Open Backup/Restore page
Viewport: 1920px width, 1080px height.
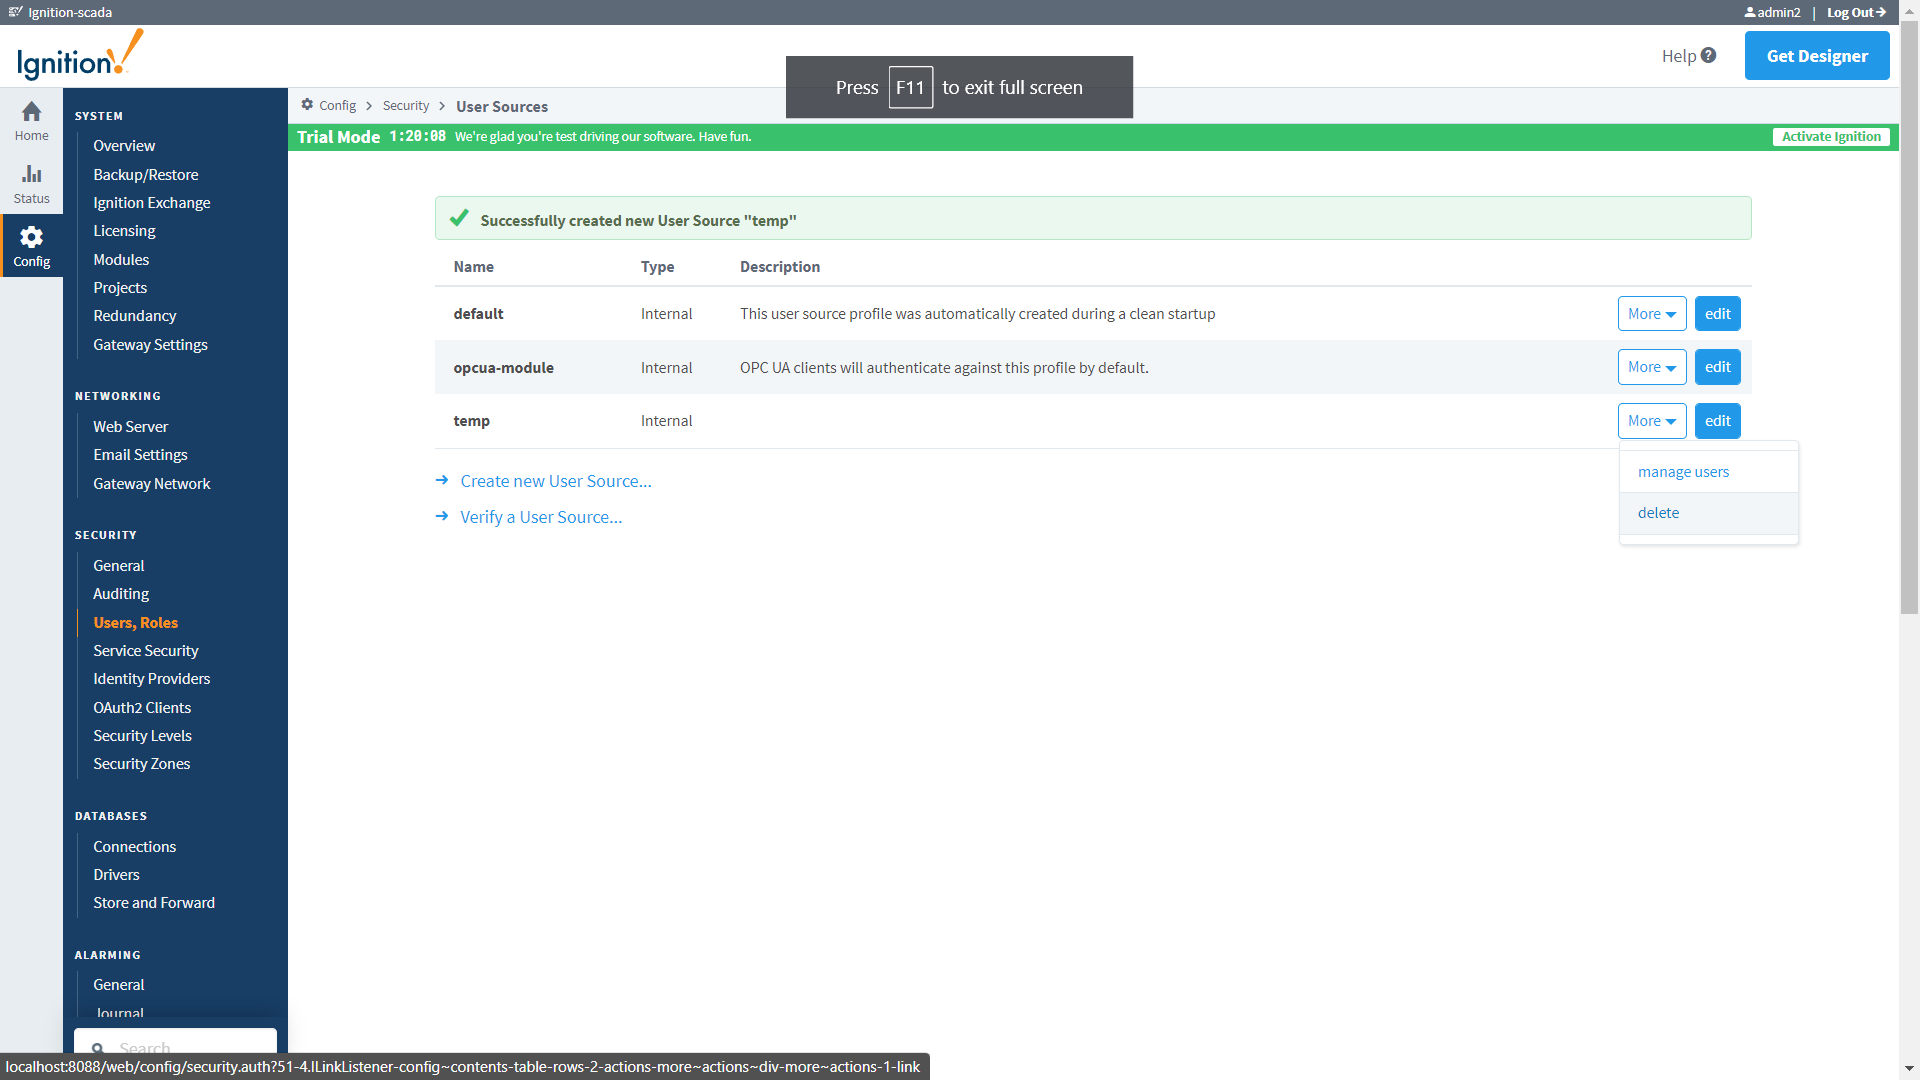(146, 174)
